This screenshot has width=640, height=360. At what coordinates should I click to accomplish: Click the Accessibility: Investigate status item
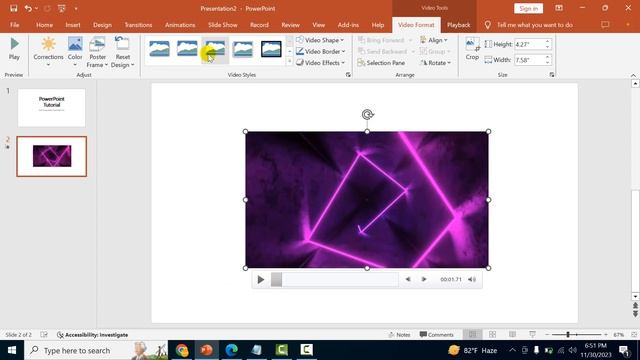[x=92, y=335]
